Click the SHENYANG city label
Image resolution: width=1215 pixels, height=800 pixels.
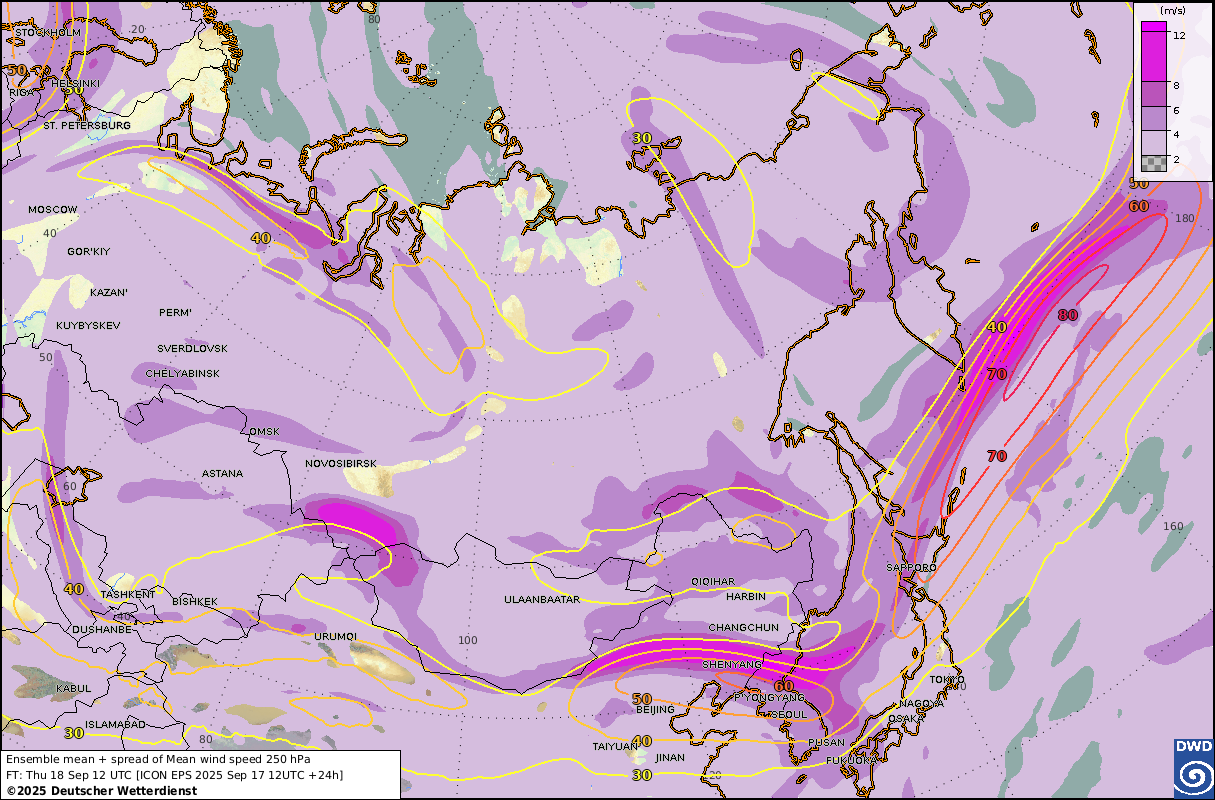click(x=731, y=664)
